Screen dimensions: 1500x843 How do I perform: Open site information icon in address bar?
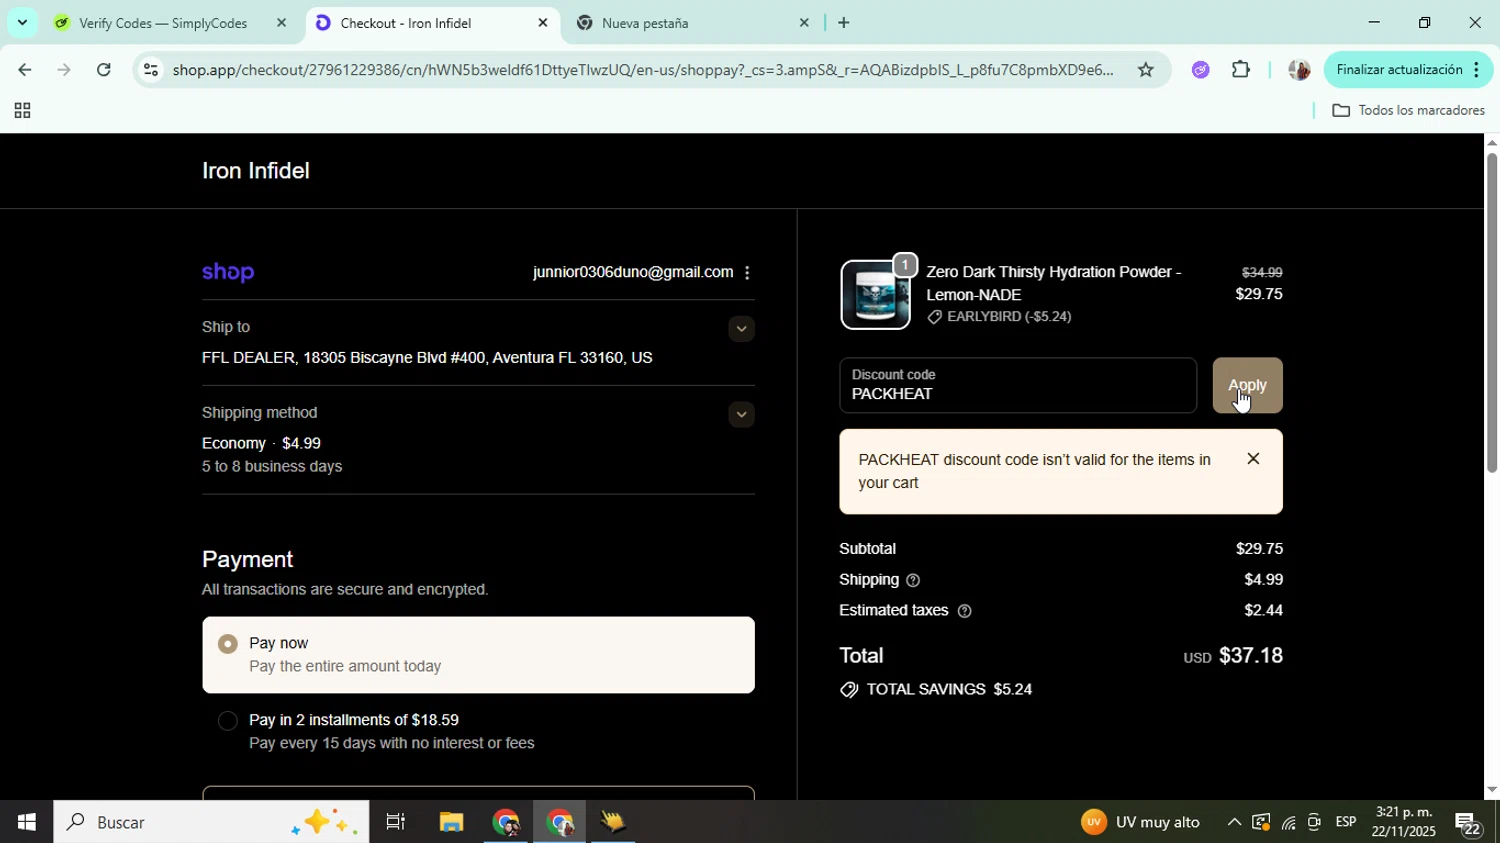[151, 70]
